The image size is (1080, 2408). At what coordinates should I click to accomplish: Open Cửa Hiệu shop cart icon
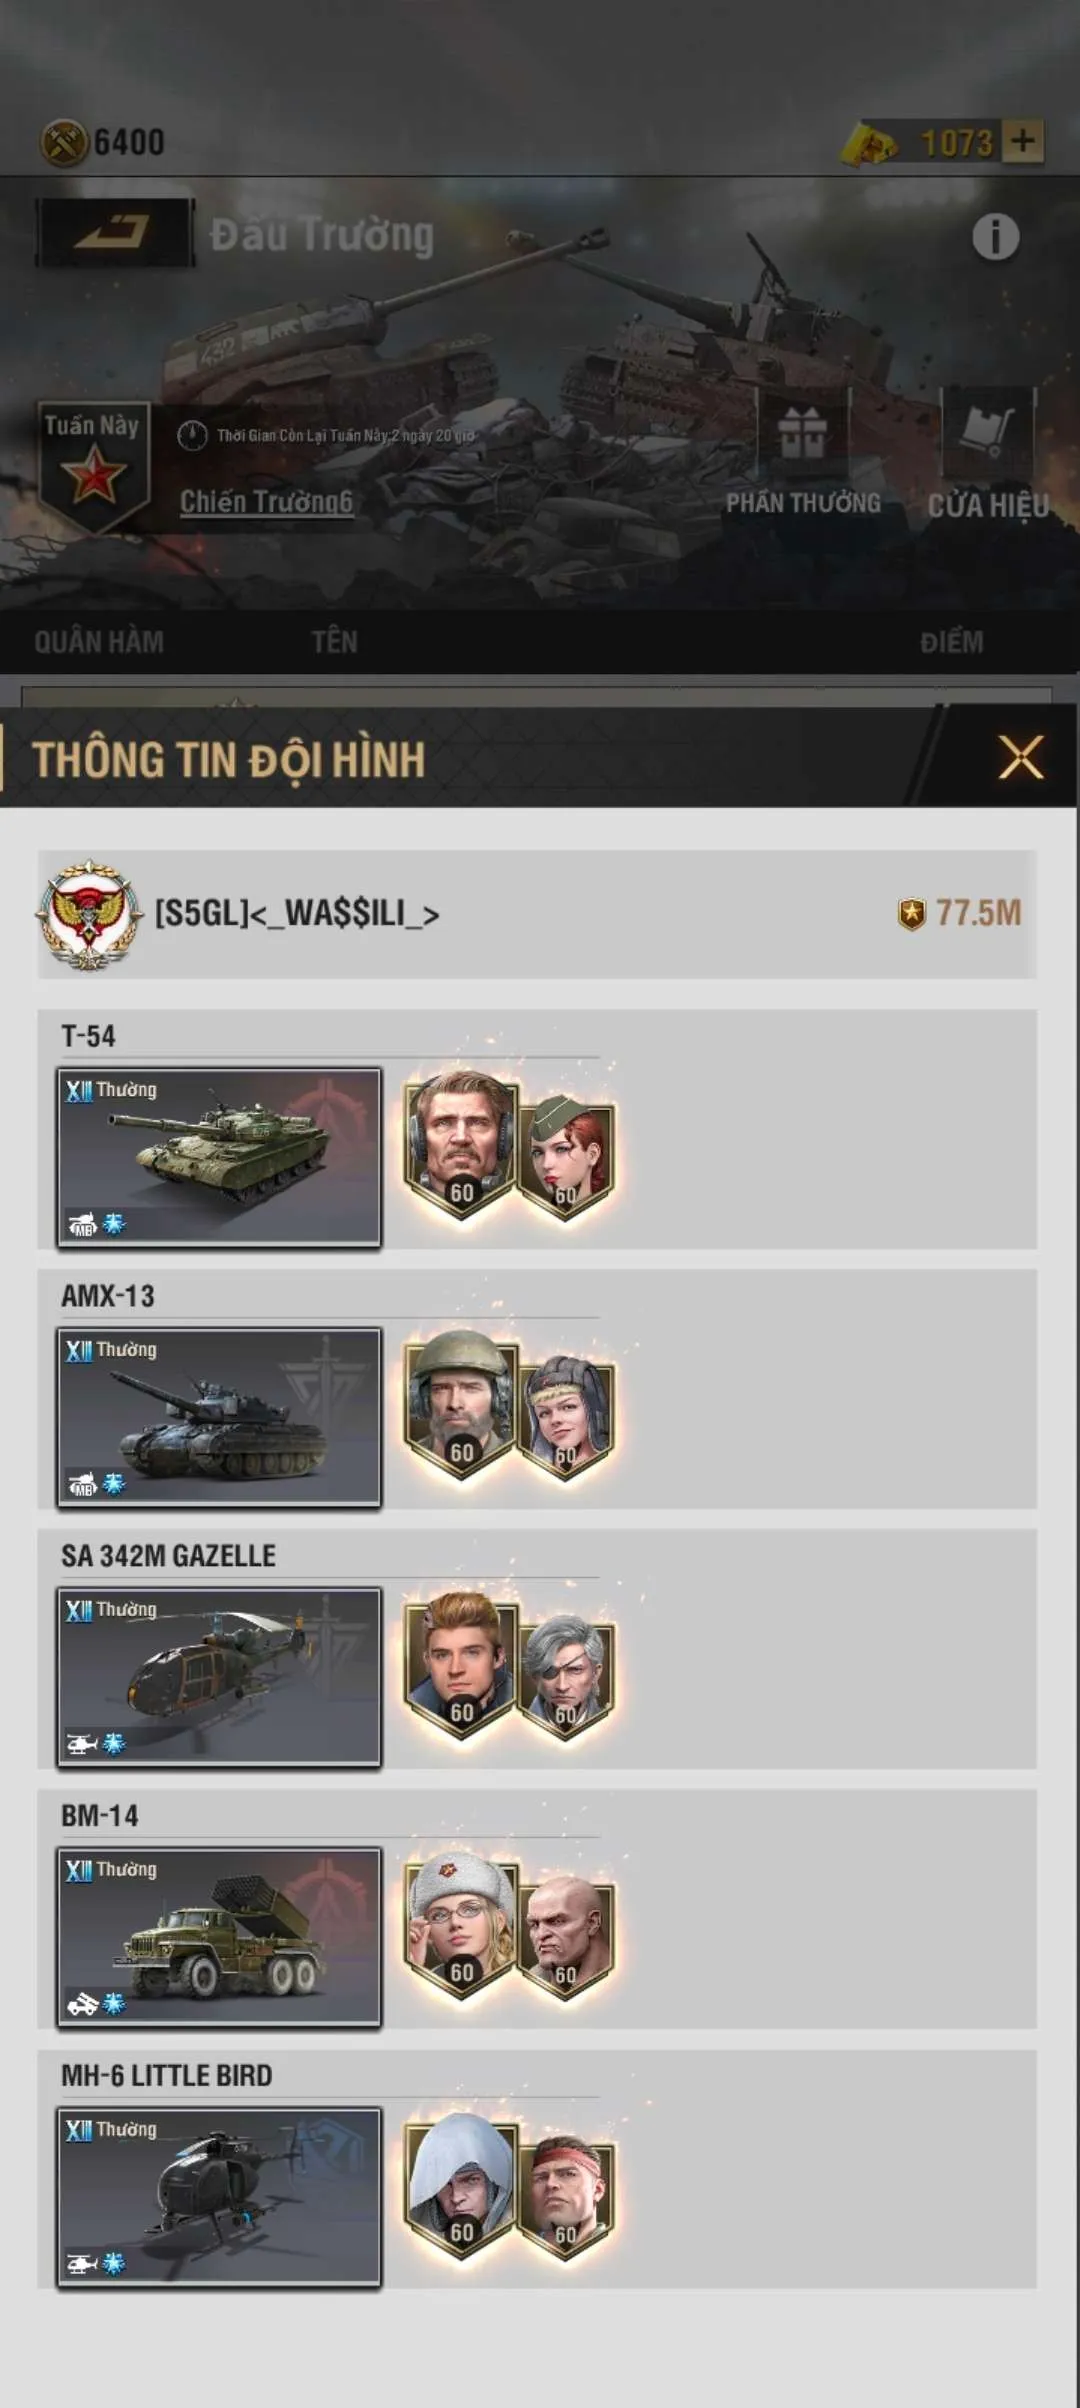click(x=988, y=430)
